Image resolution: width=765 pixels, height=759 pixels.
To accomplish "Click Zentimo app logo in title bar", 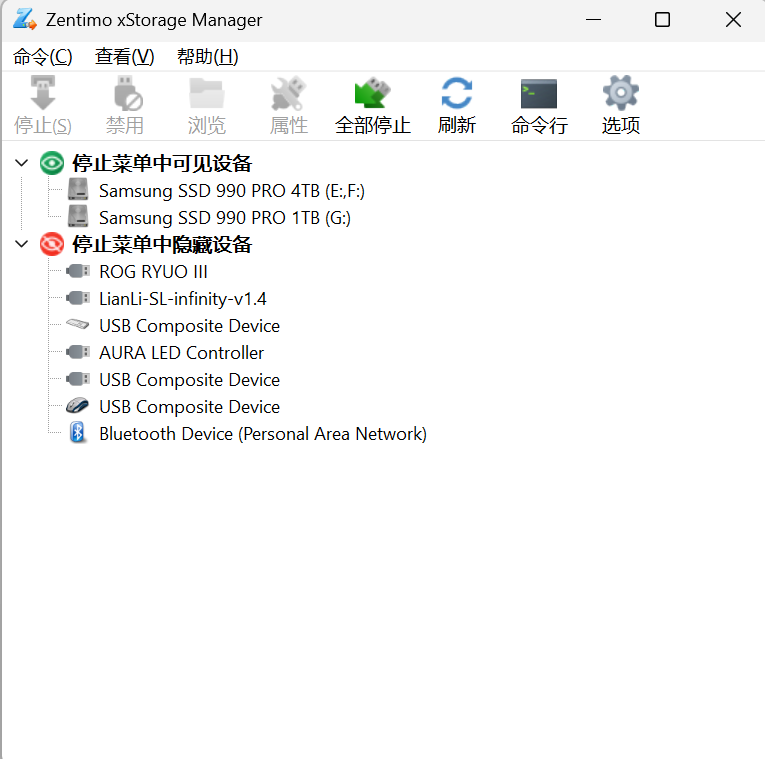I will click(24, 19).
